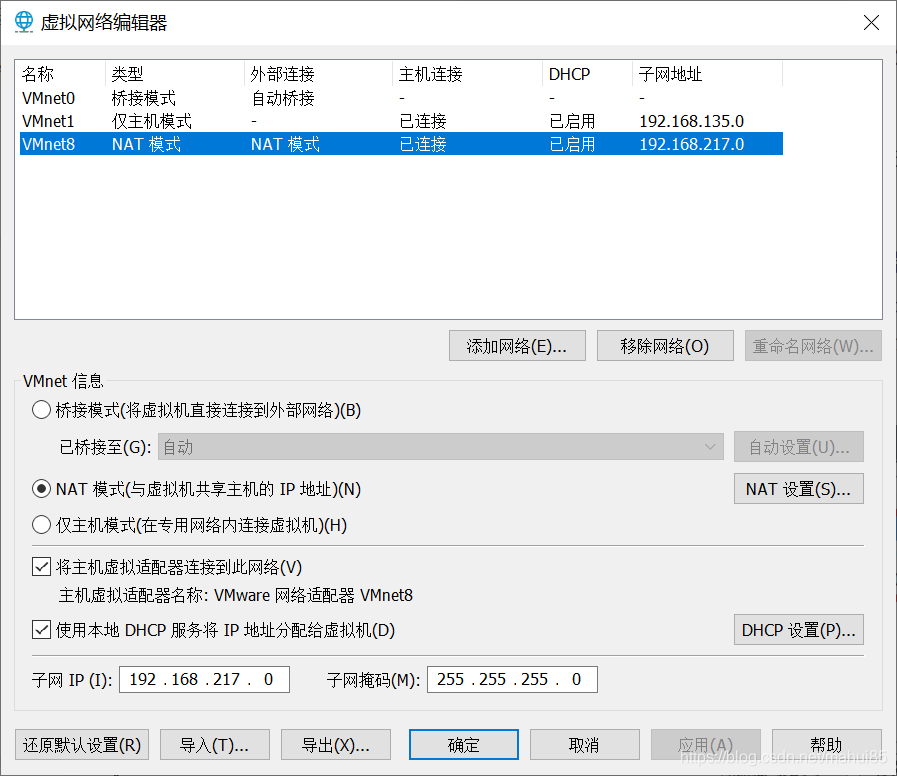Open NAT 设置(S)... dialog

799,489
